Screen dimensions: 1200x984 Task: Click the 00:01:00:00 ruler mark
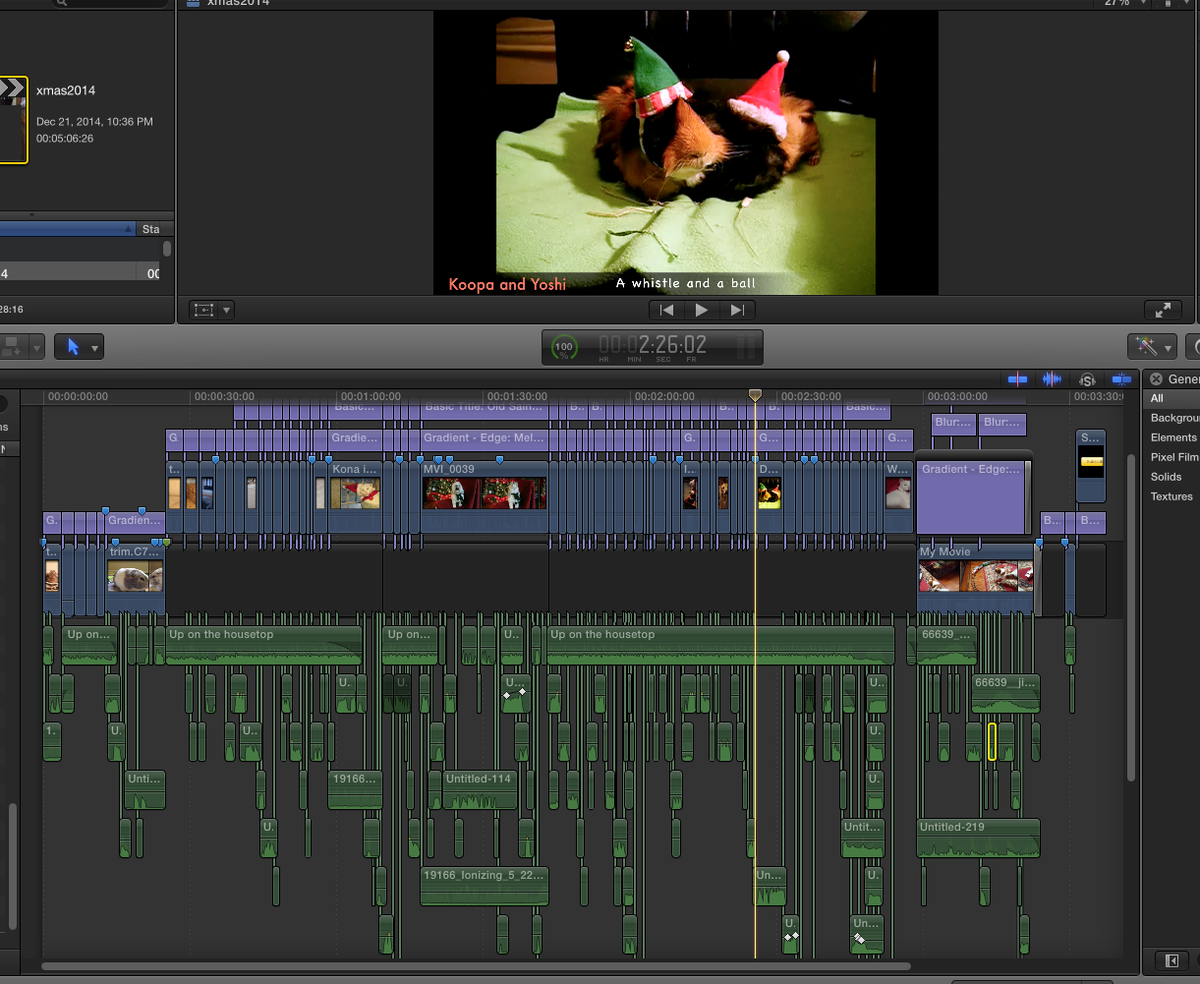tap(370, 397)
